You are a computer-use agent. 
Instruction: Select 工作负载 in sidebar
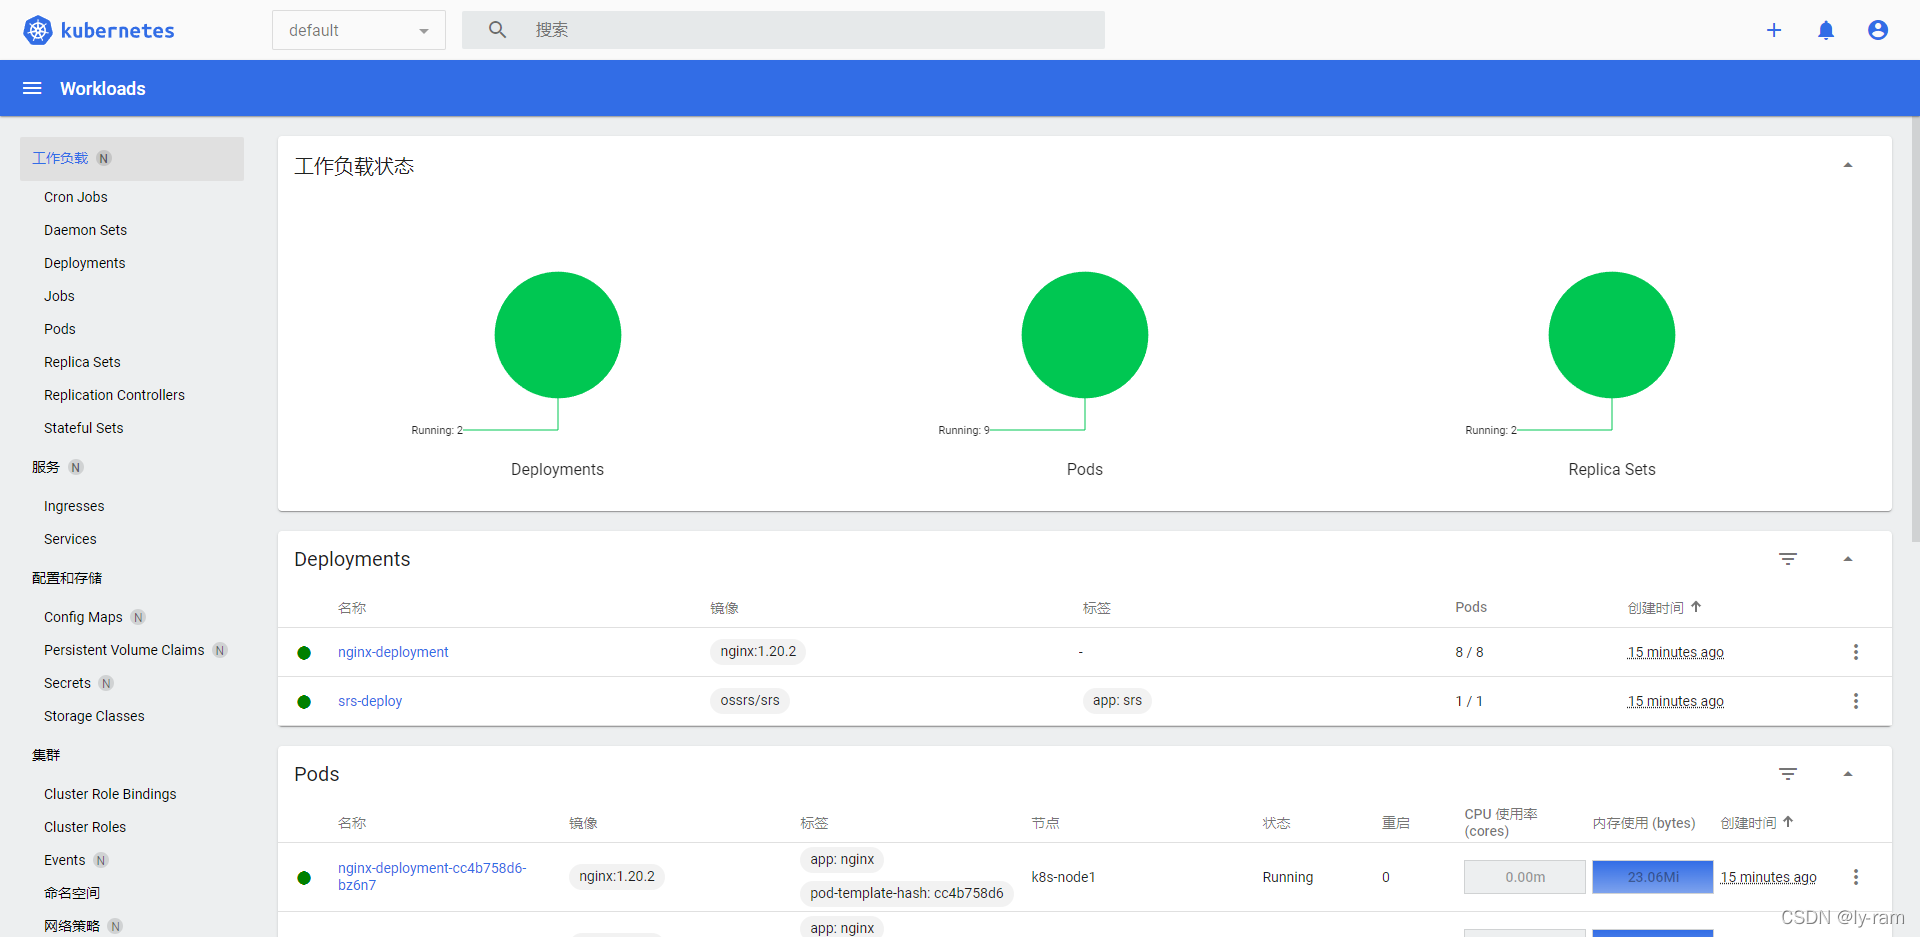click(132, 158)
